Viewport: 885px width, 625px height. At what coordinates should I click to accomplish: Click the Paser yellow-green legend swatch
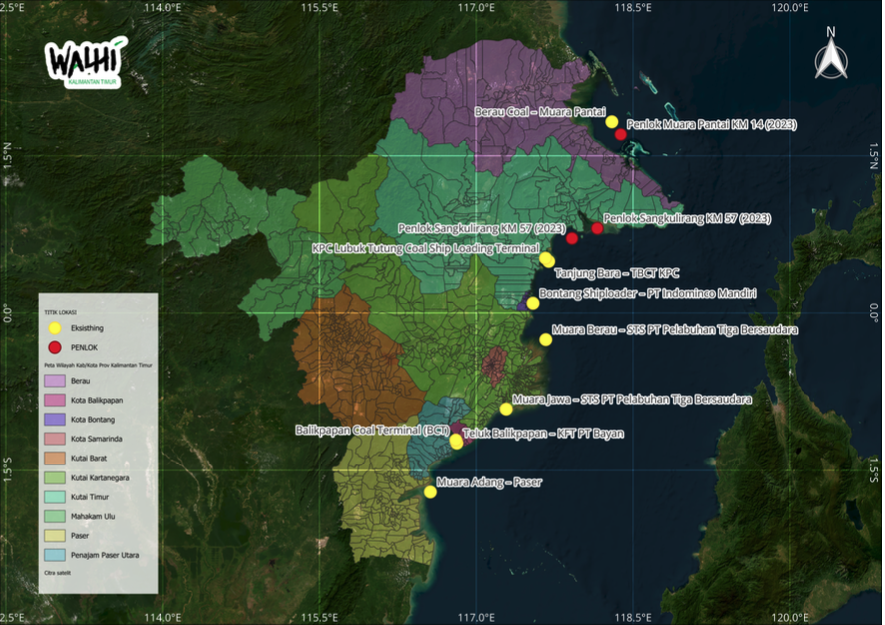[x=55, y=535]
